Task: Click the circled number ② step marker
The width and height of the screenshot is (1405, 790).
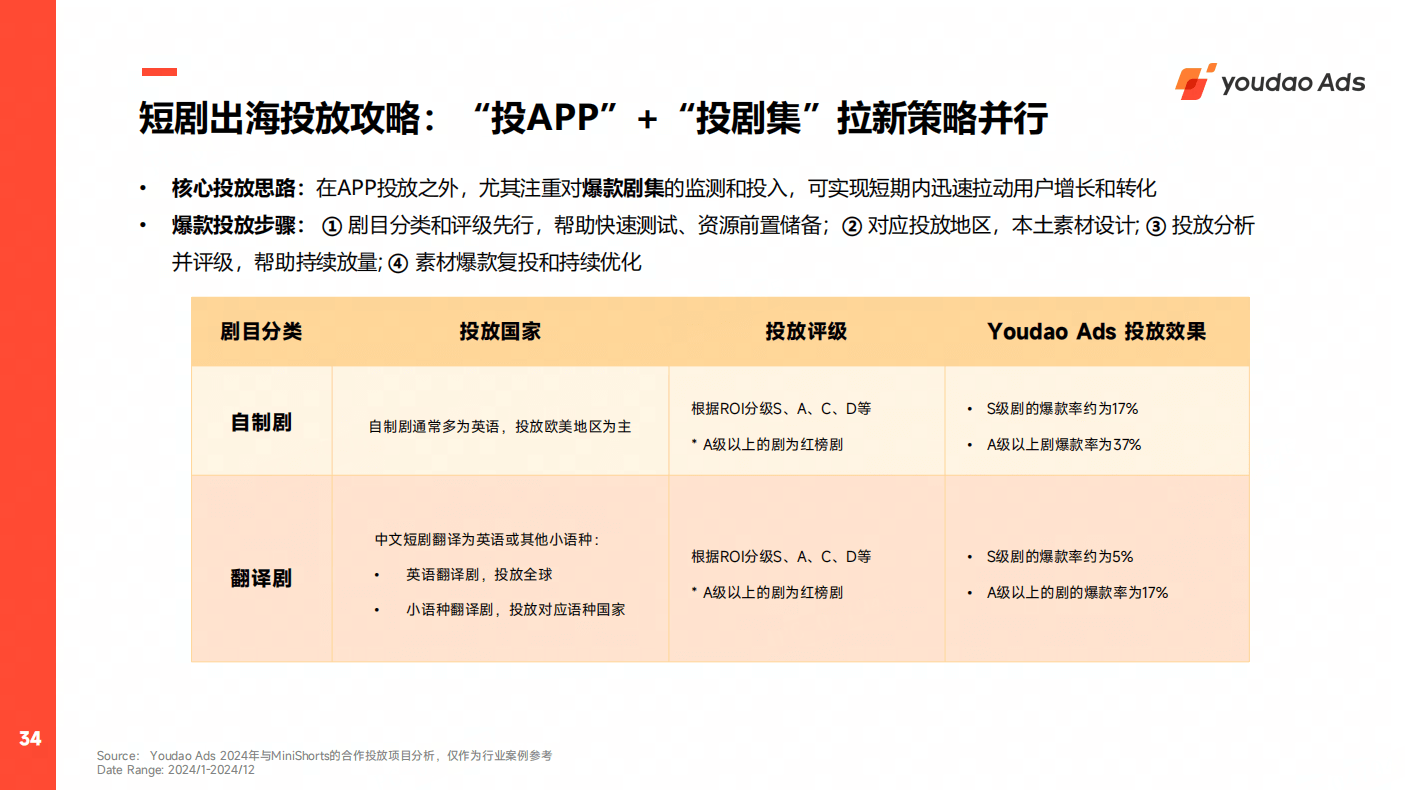Action: pos(851,227)
